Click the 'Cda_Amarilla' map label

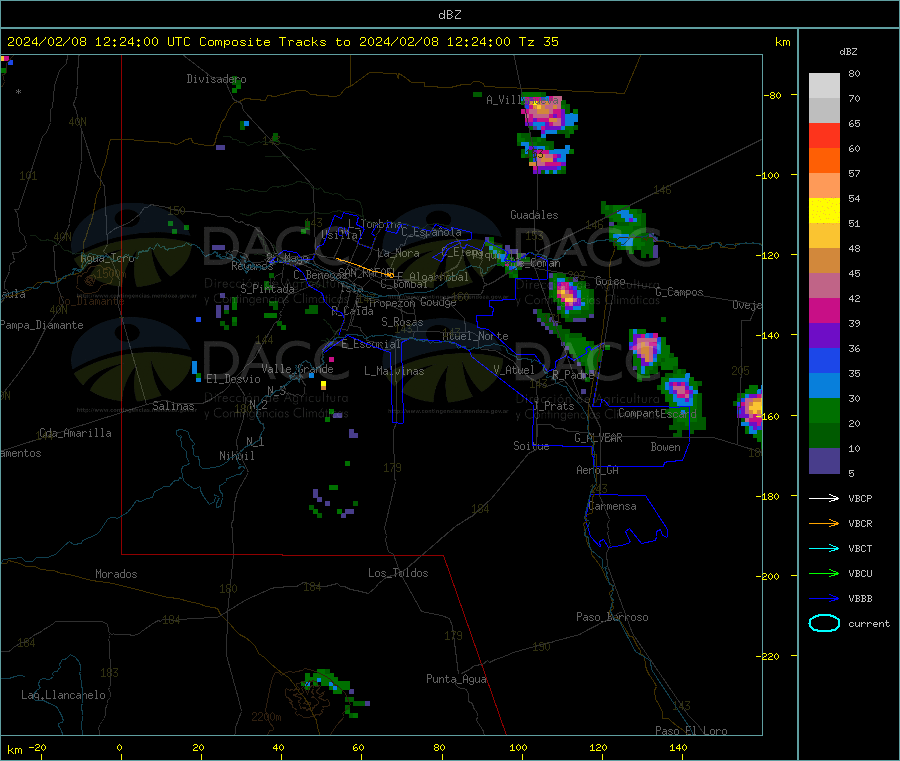click(75, 433)
